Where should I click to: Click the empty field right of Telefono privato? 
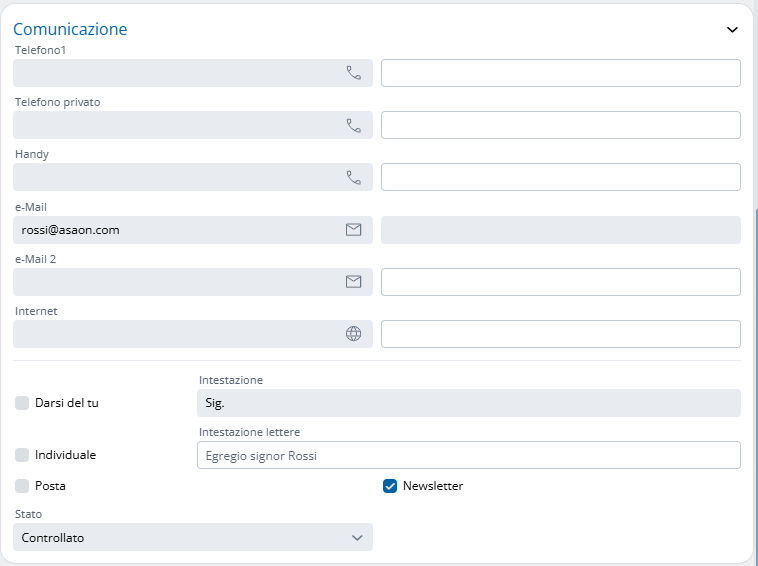560,125
